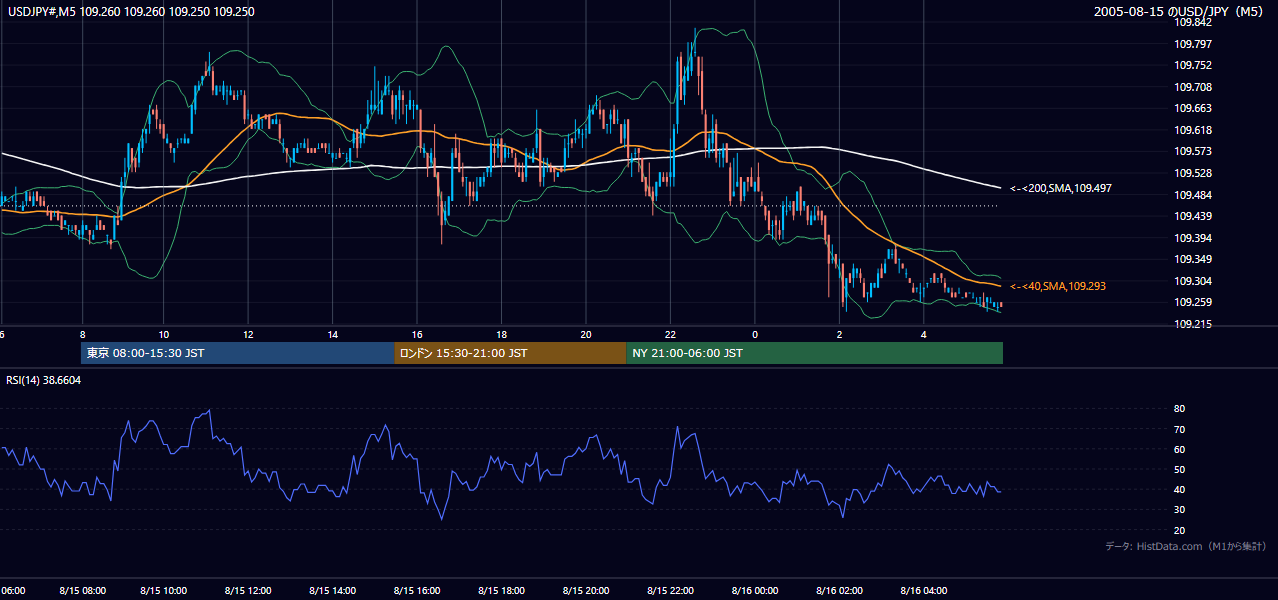This screenshot has width=1278, height=600.
Task: Click the 8/15 16:00 time axis label
Action: pos(418,590)
